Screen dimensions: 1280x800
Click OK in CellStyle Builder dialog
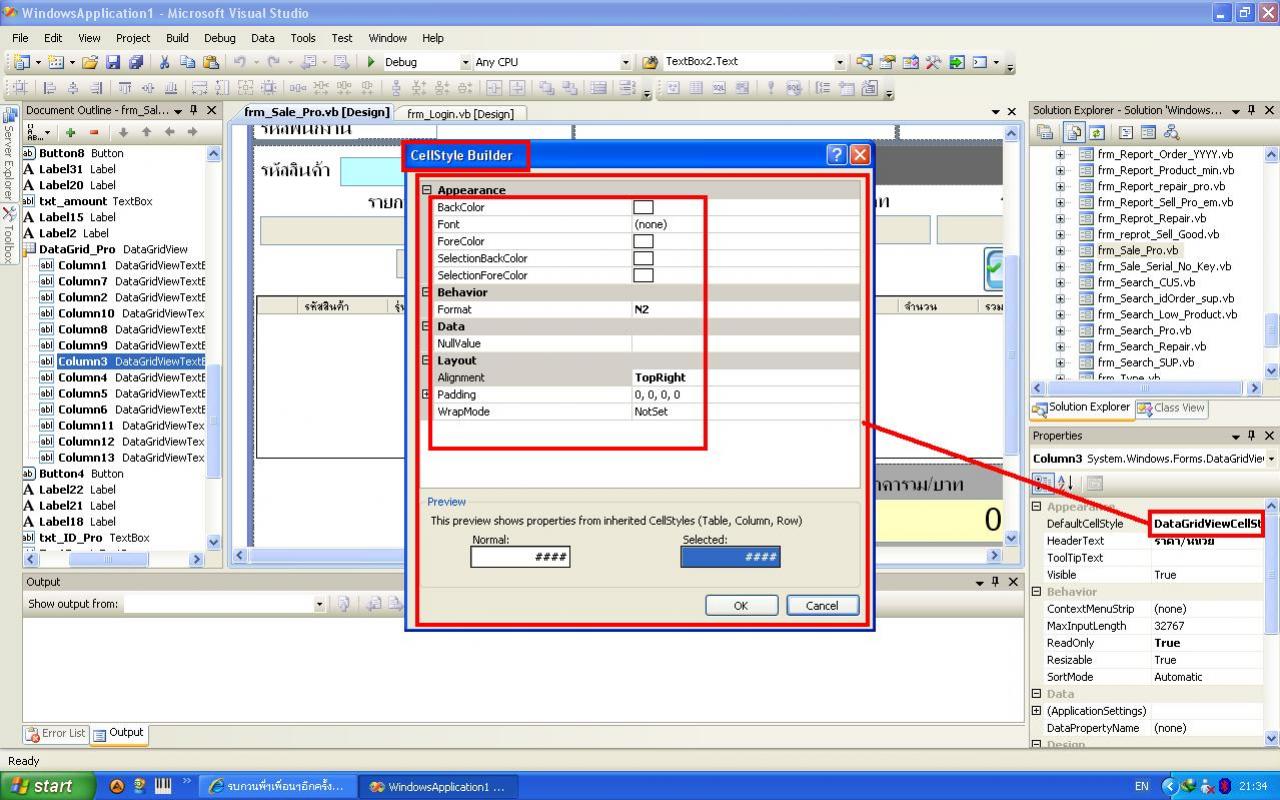point(741,605)
